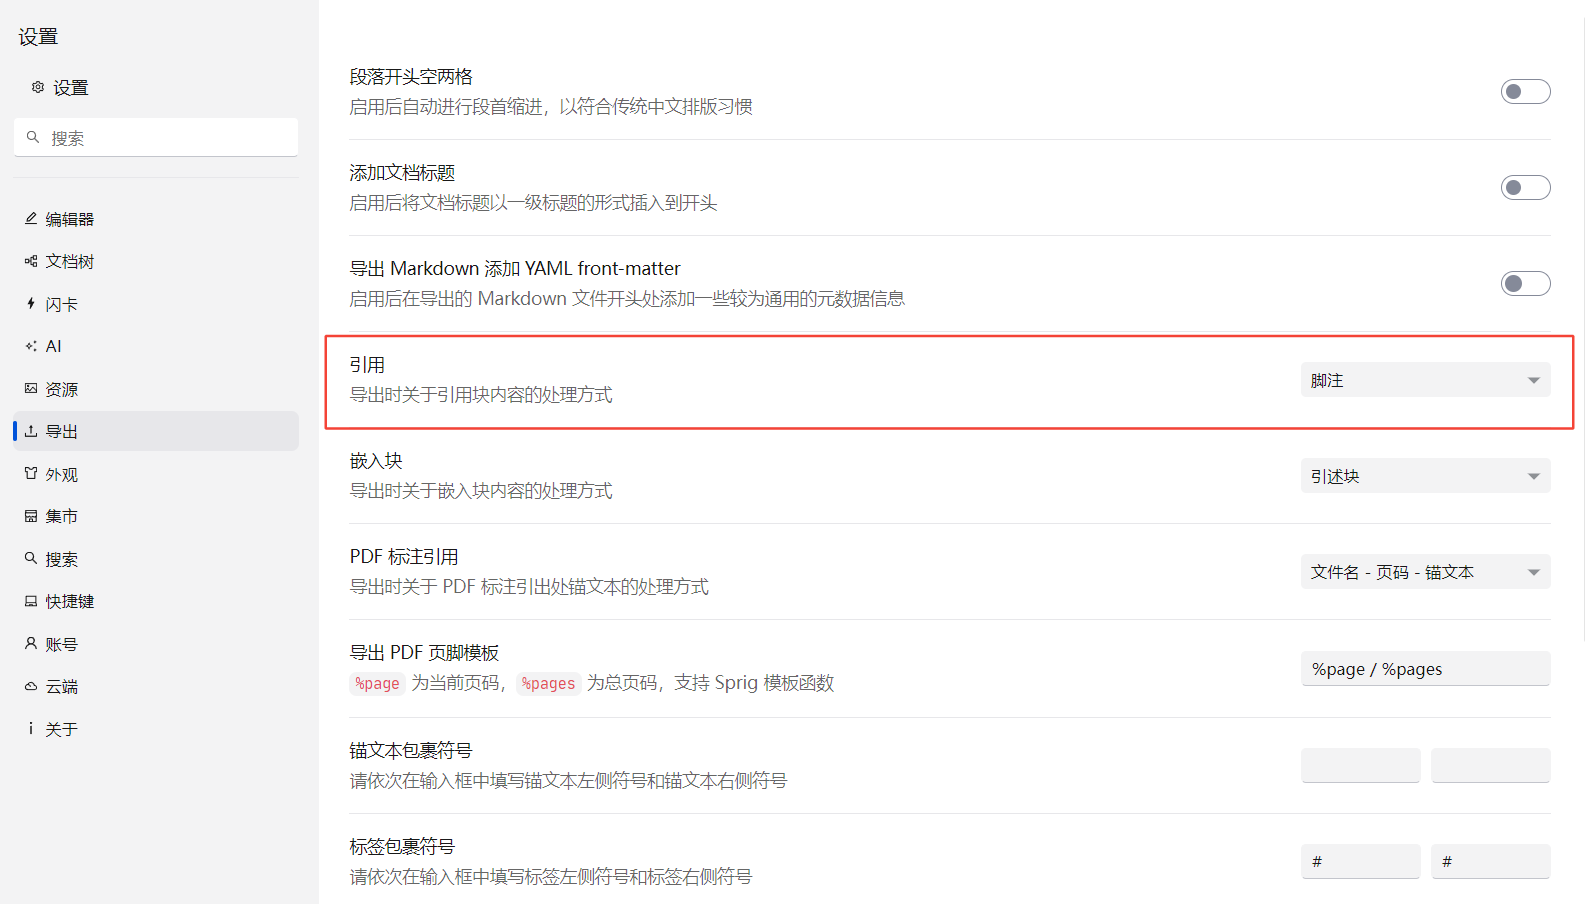Open the 快捷键 (Keymap) settings tab
This screenshot has width=1585, height=904.
(x=69, y=601)
